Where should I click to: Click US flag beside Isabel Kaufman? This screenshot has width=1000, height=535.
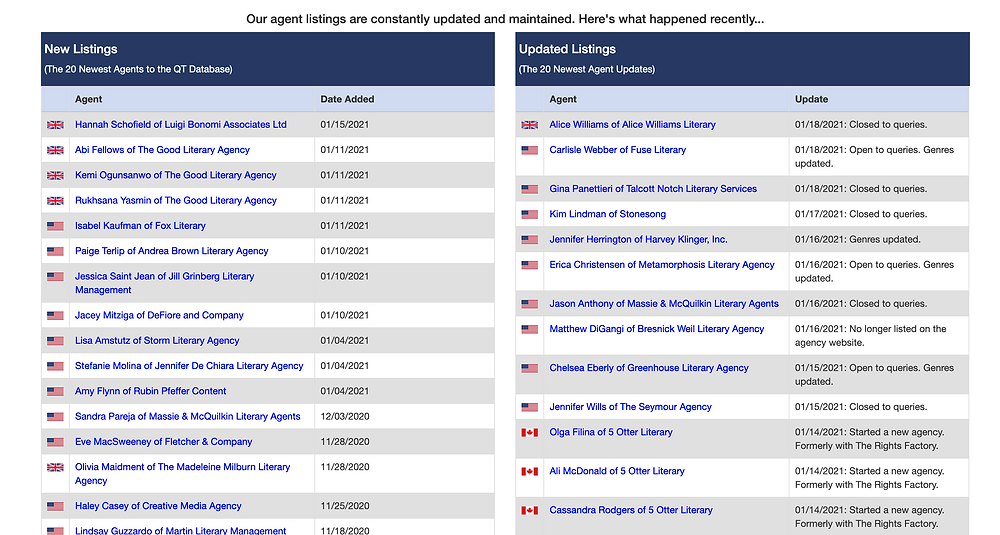point(55,226)
